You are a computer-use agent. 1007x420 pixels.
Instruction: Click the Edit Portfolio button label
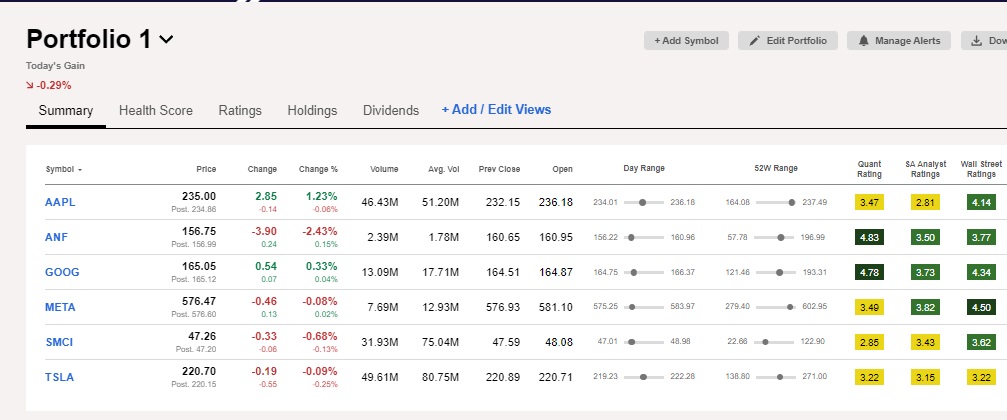[x=797, y=40]
